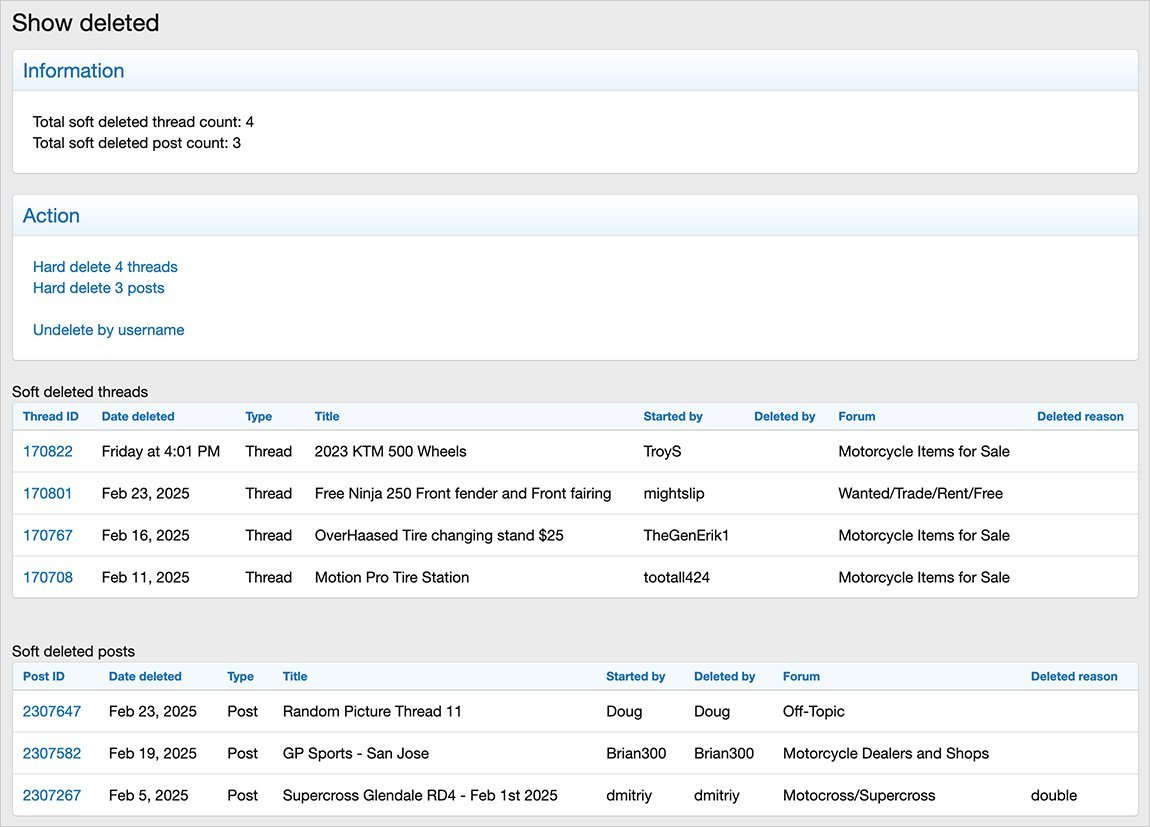Click "Title" header in the threads table
Screen dimensions: 1150x827
(x=327, y=416)
